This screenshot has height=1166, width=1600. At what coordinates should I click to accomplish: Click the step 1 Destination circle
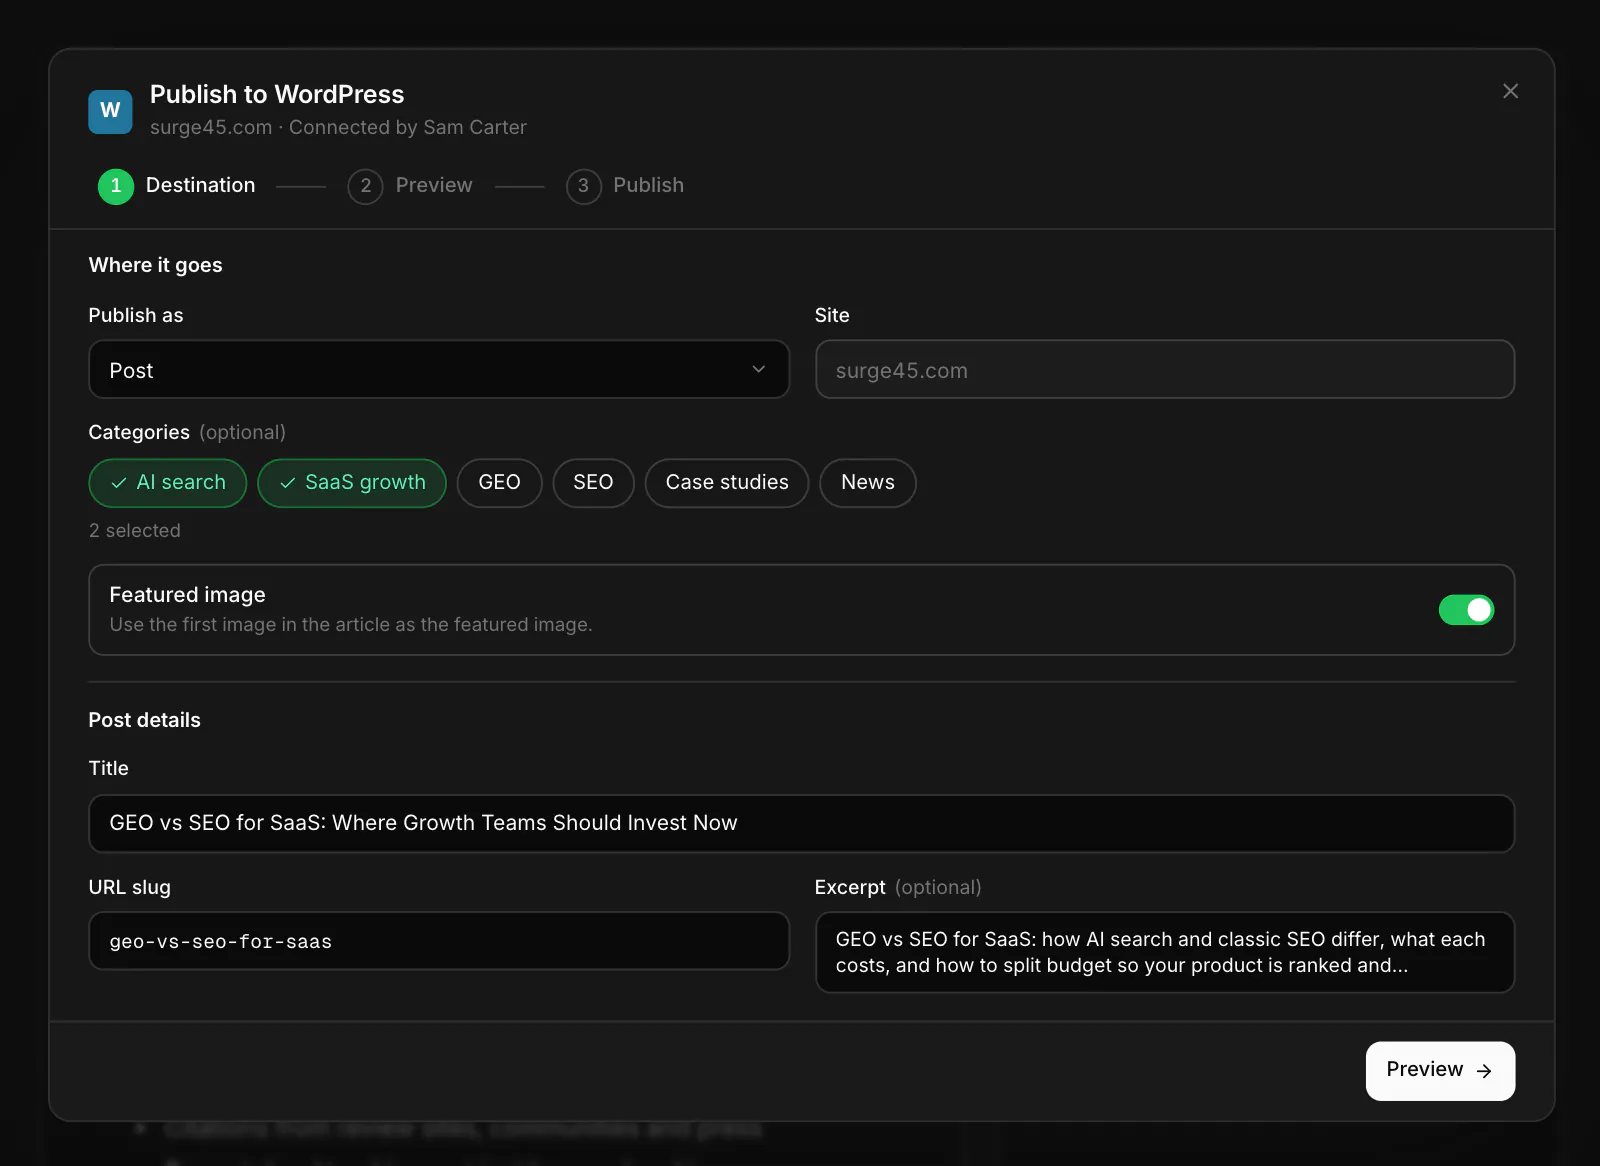(x=116, y=186)
